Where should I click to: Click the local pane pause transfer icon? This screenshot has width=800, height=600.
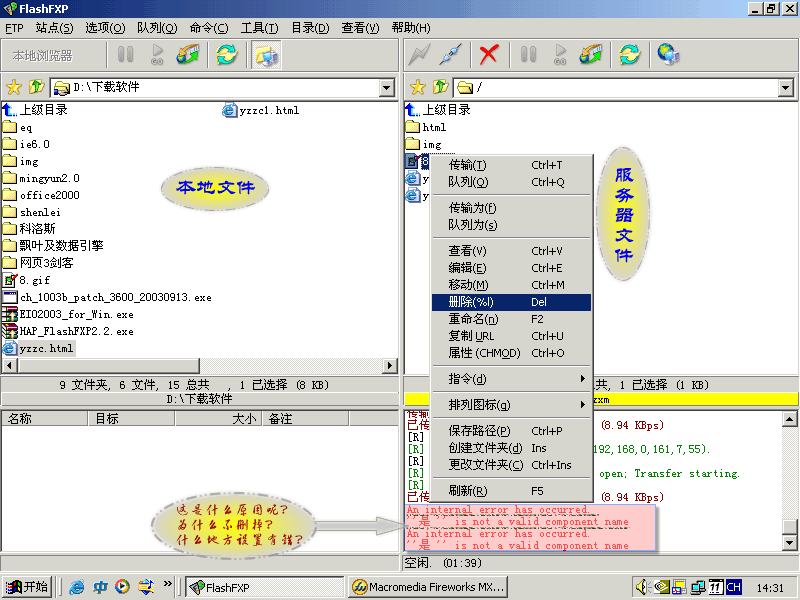pyautogui.click(x=126, y=54)
